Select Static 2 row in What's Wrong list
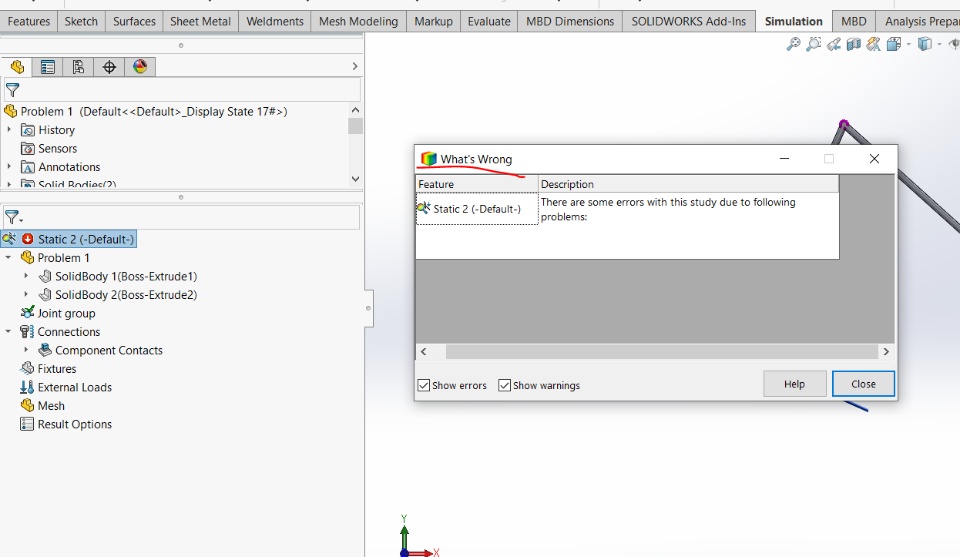Viewport: 960px width, 557px height. (x=477, y=209)
